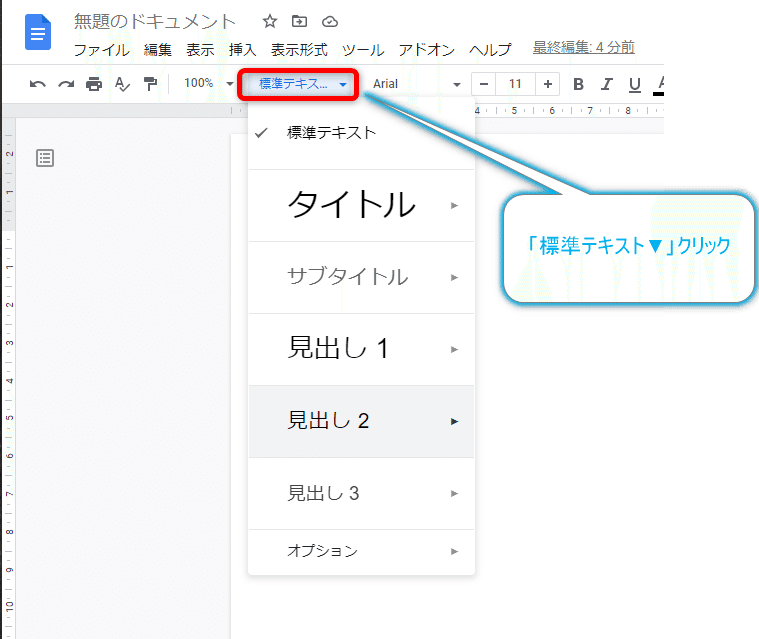Image resolution: width=759 pixels, height=639 pixels.
Task: Open the 挿入 menu
Action: pyautogui.click(x=243, y=49)
